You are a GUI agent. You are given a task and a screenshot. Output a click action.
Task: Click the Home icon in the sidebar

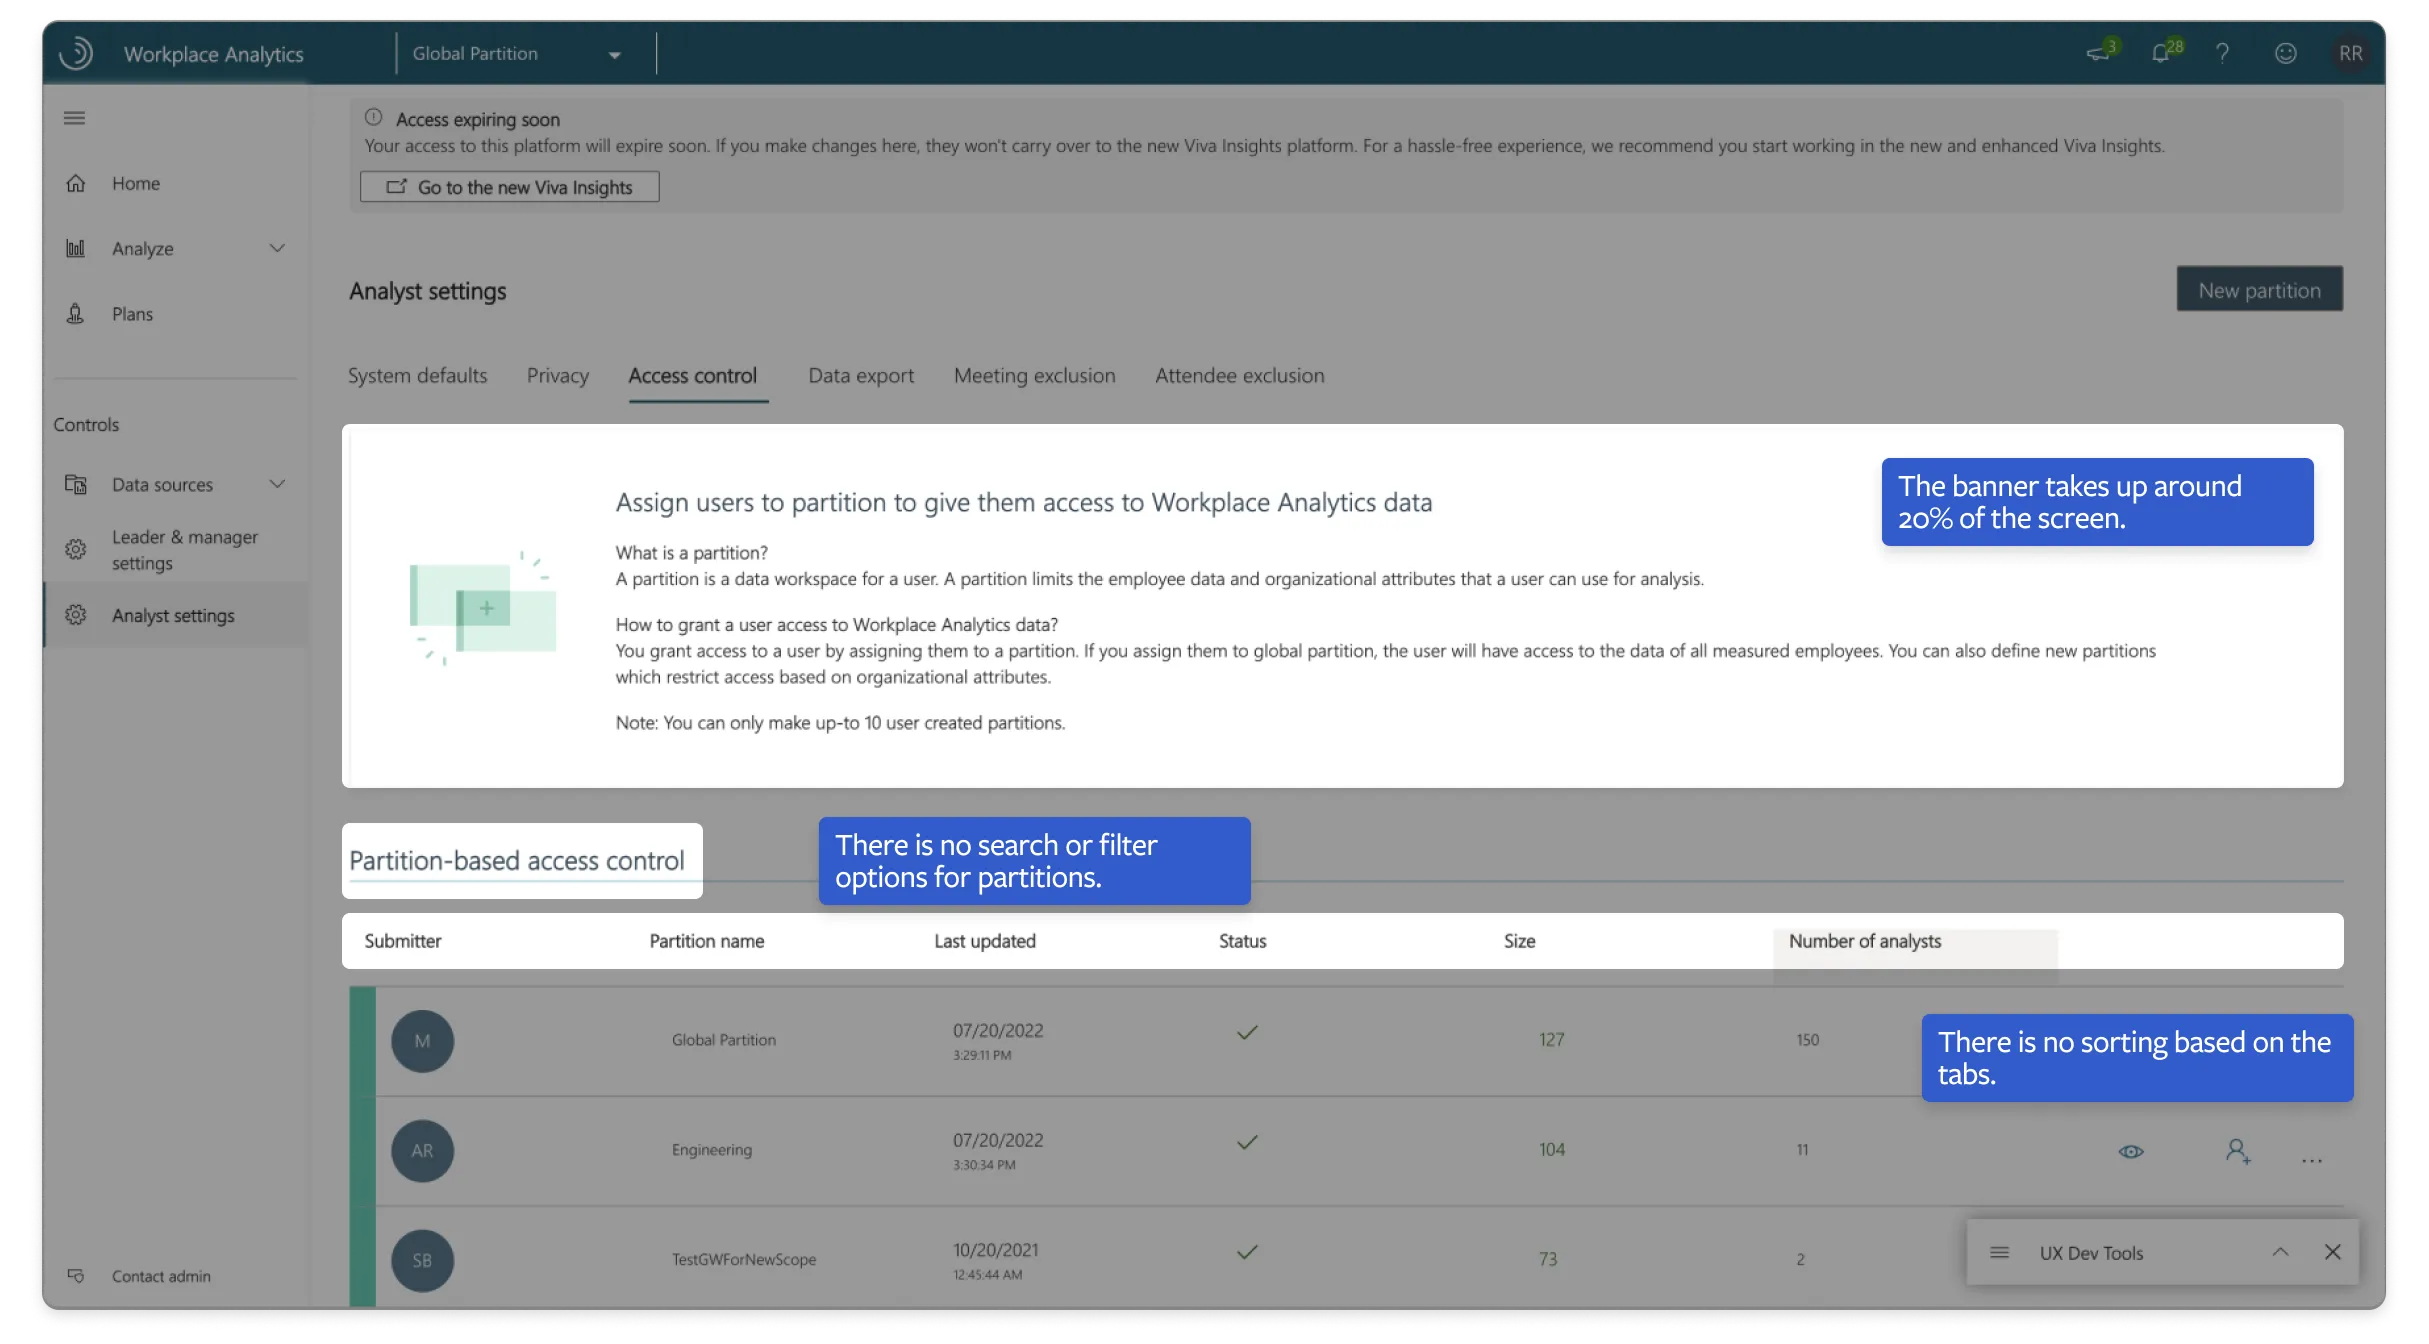75,183
